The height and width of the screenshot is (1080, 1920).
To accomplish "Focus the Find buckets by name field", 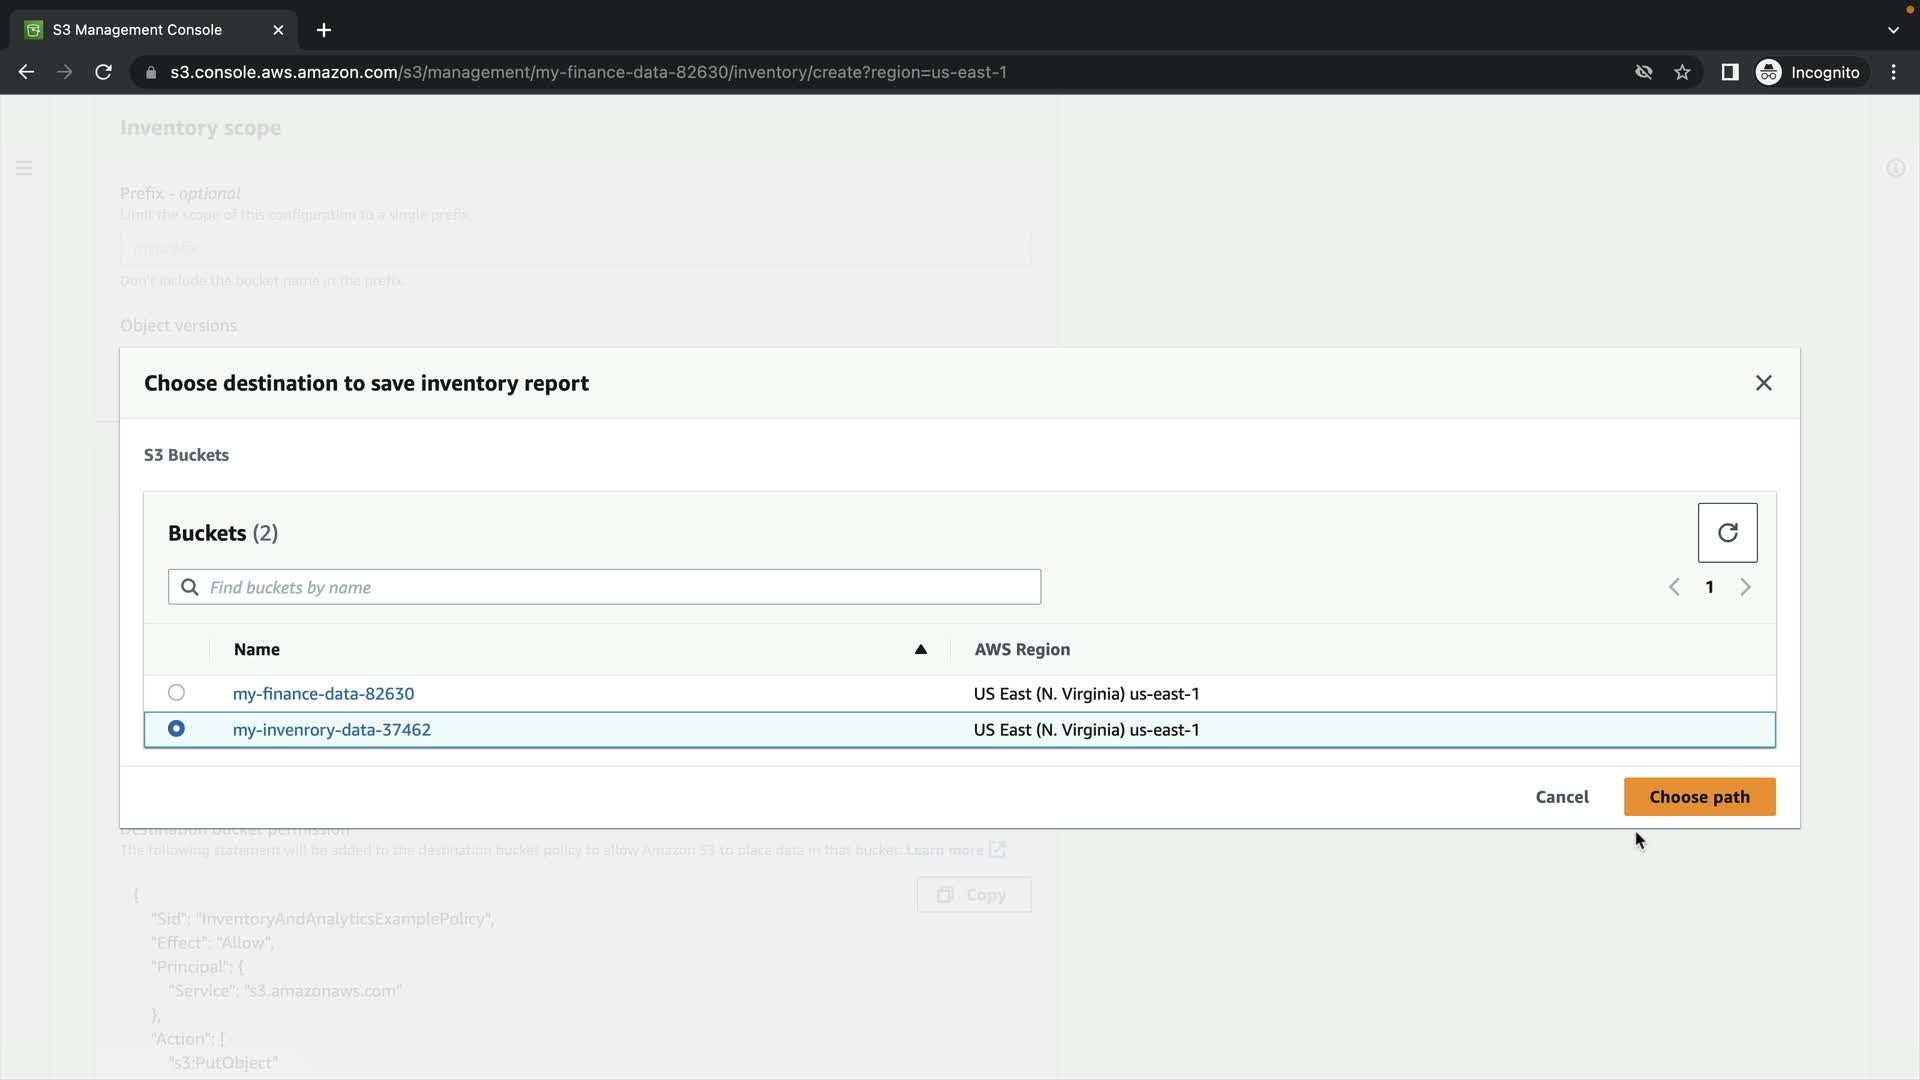I will tap(620, 587).
